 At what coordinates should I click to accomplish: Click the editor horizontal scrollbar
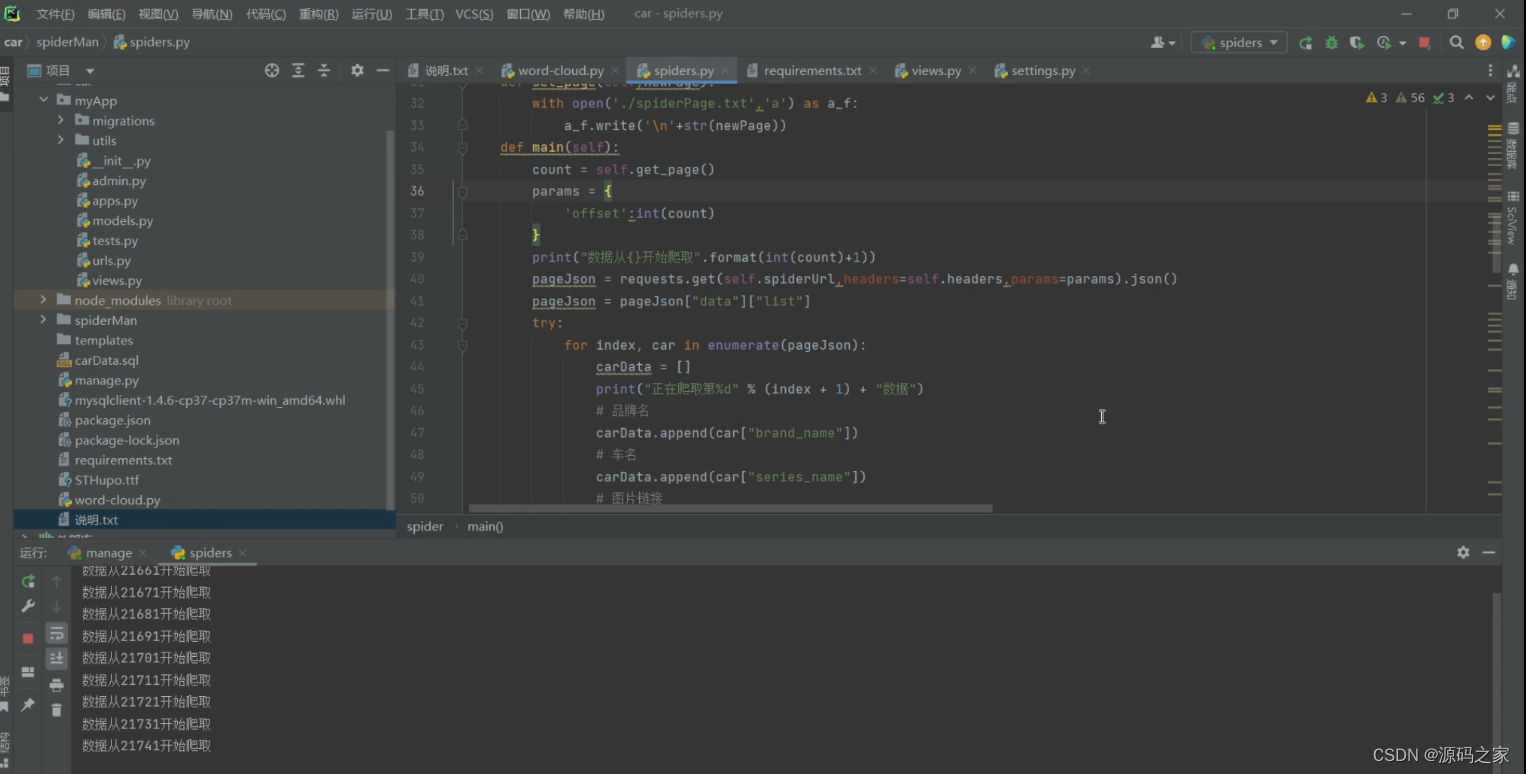click(x=730, y=508)
